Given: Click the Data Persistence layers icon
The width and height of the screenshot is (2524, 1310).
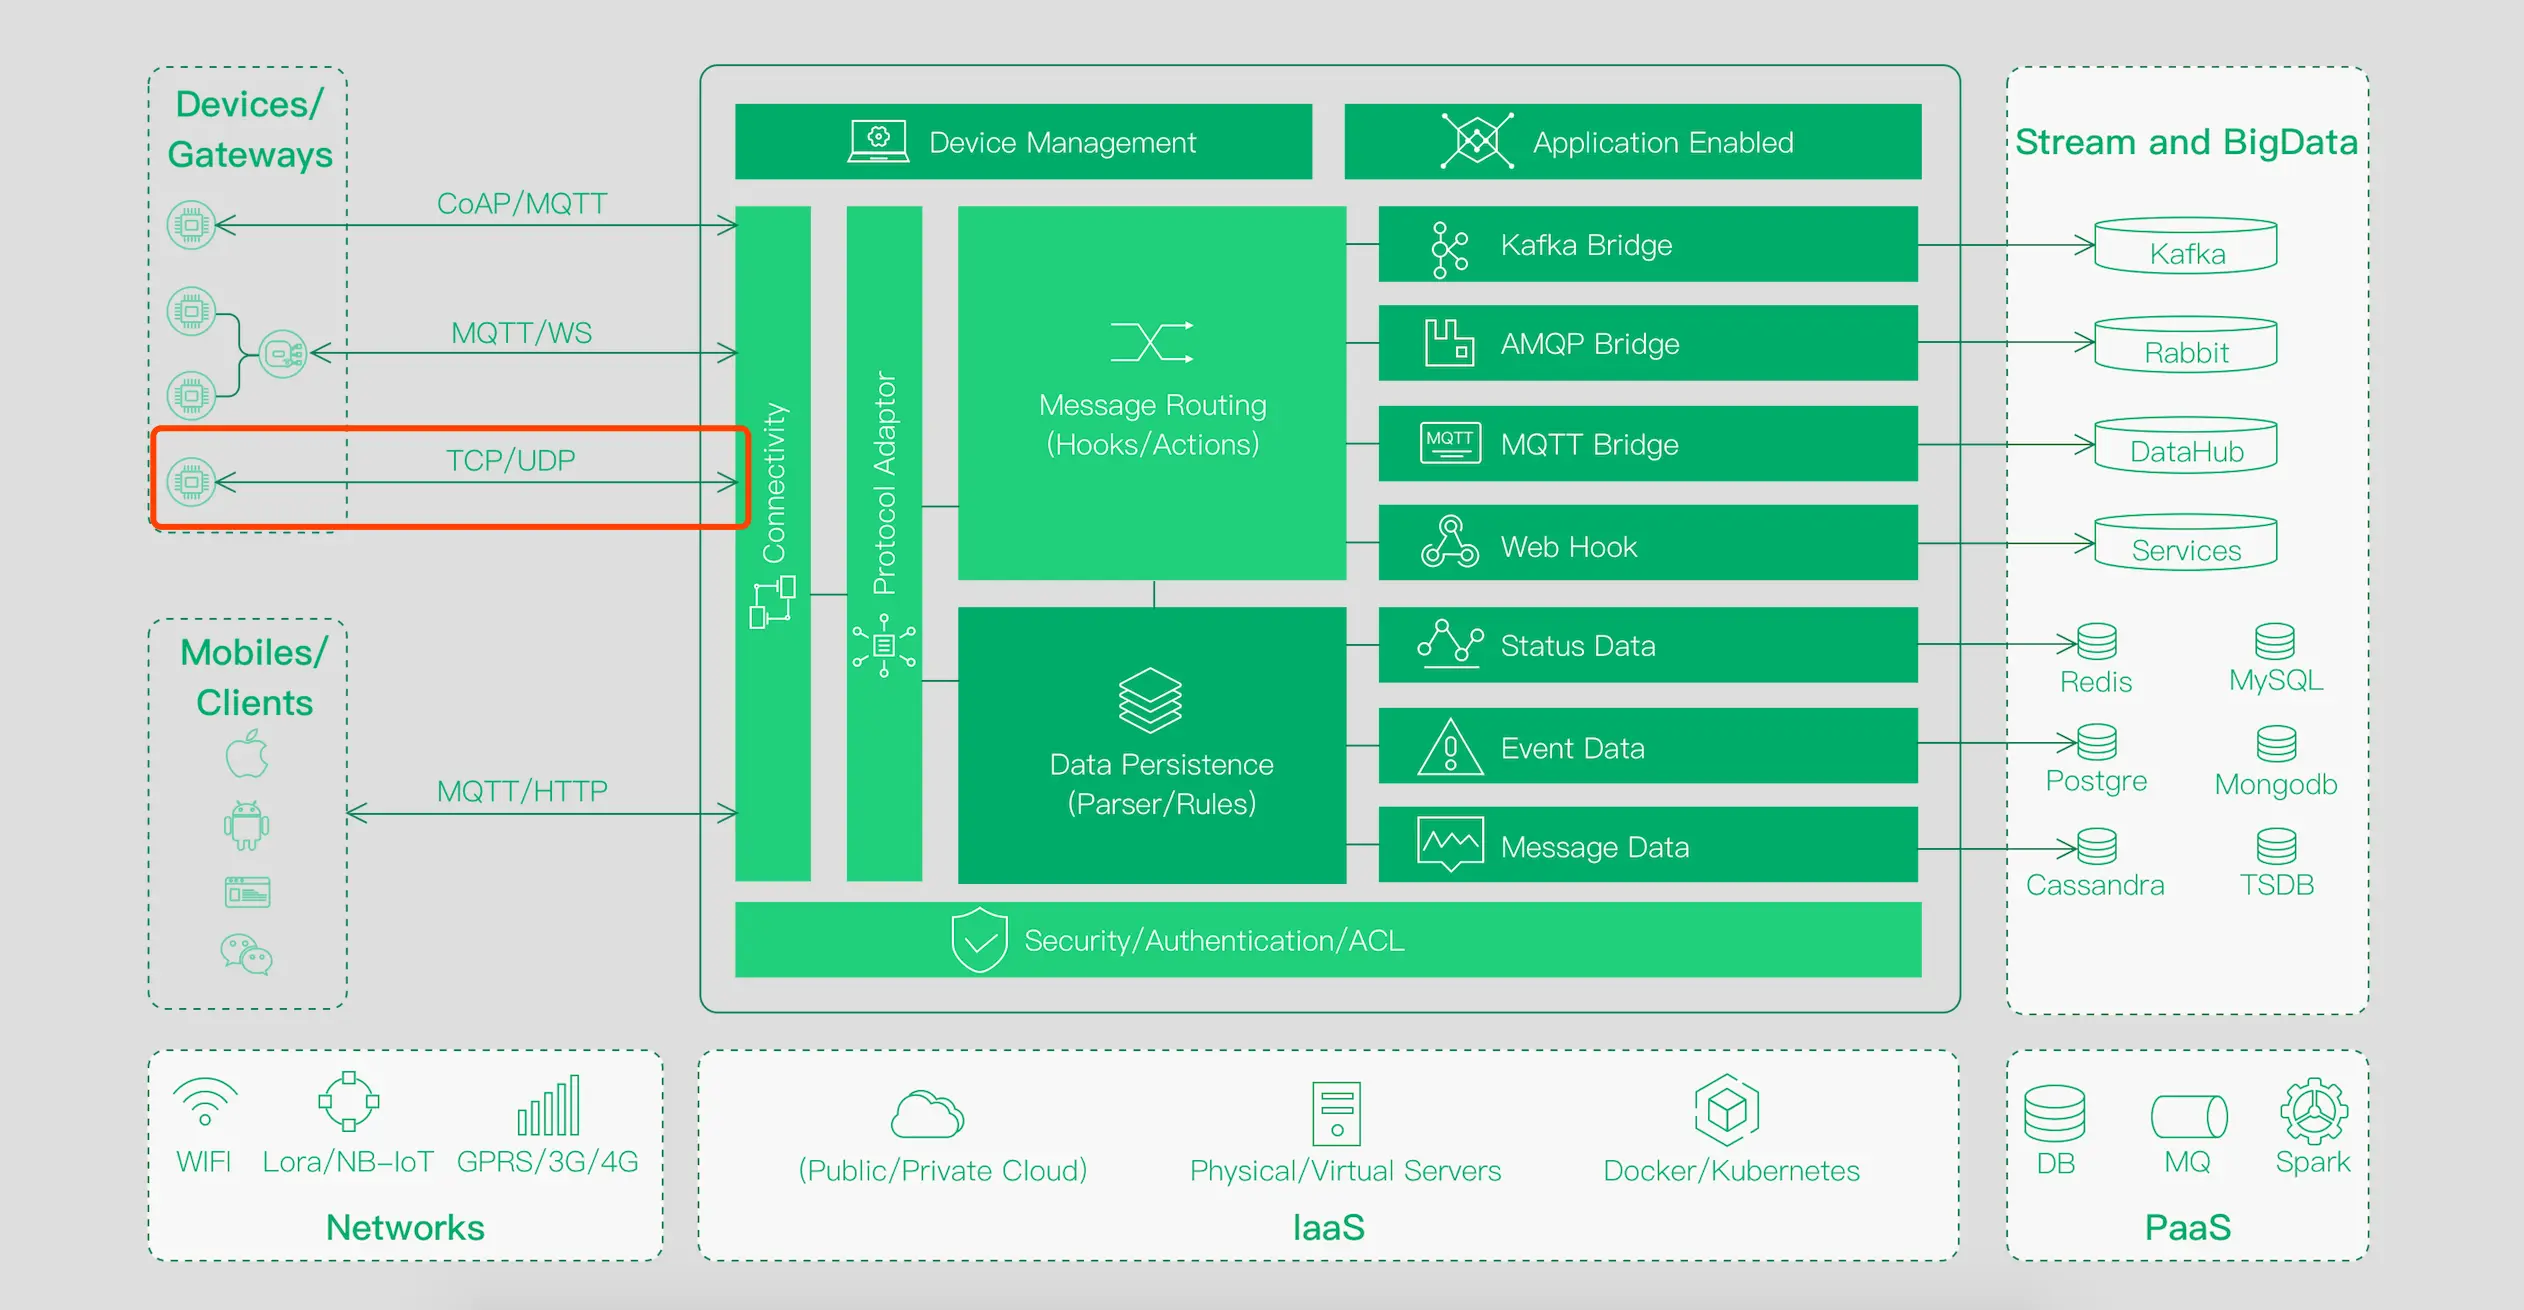Looking at the screenshot, I should (x=1150, y=700).
